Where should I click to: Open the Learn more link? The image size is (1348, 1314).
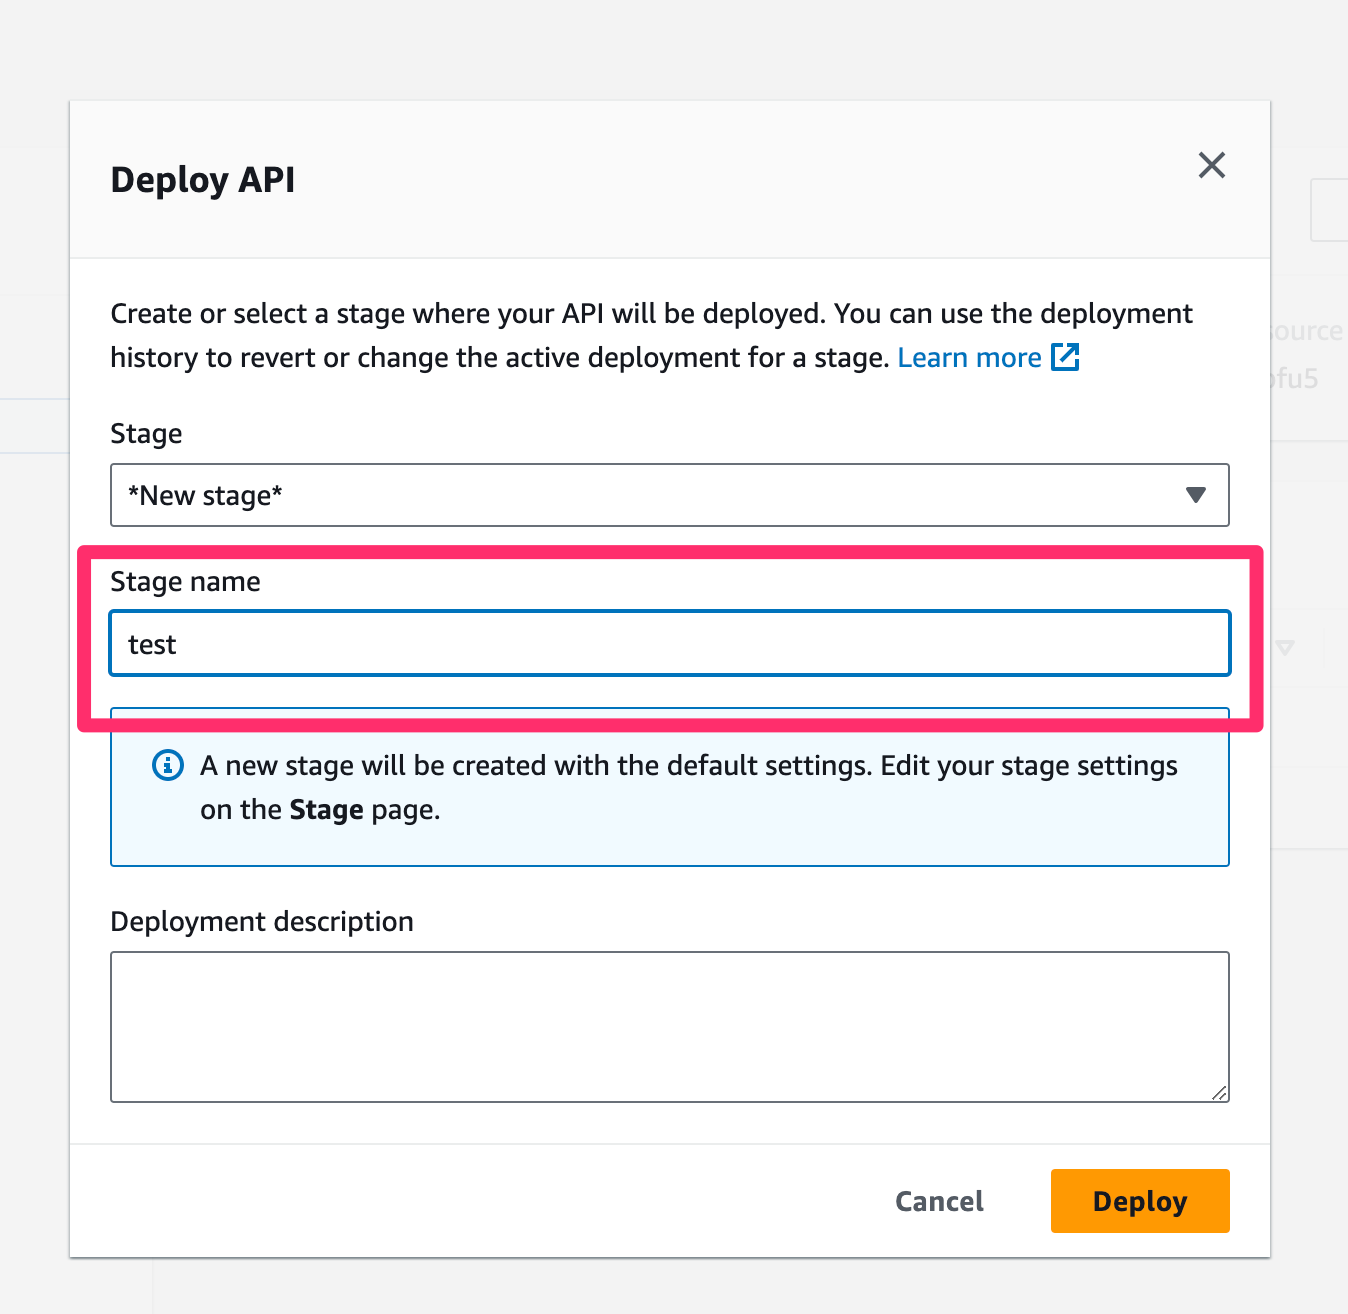coord(969,358)
